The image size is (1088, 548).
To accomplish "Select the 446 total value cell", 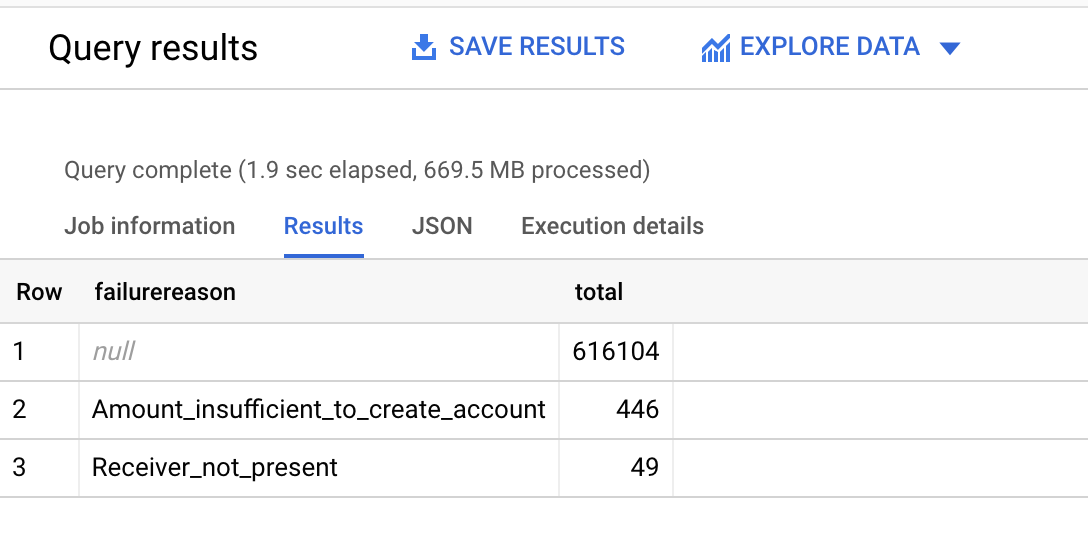I will [637, 409].
